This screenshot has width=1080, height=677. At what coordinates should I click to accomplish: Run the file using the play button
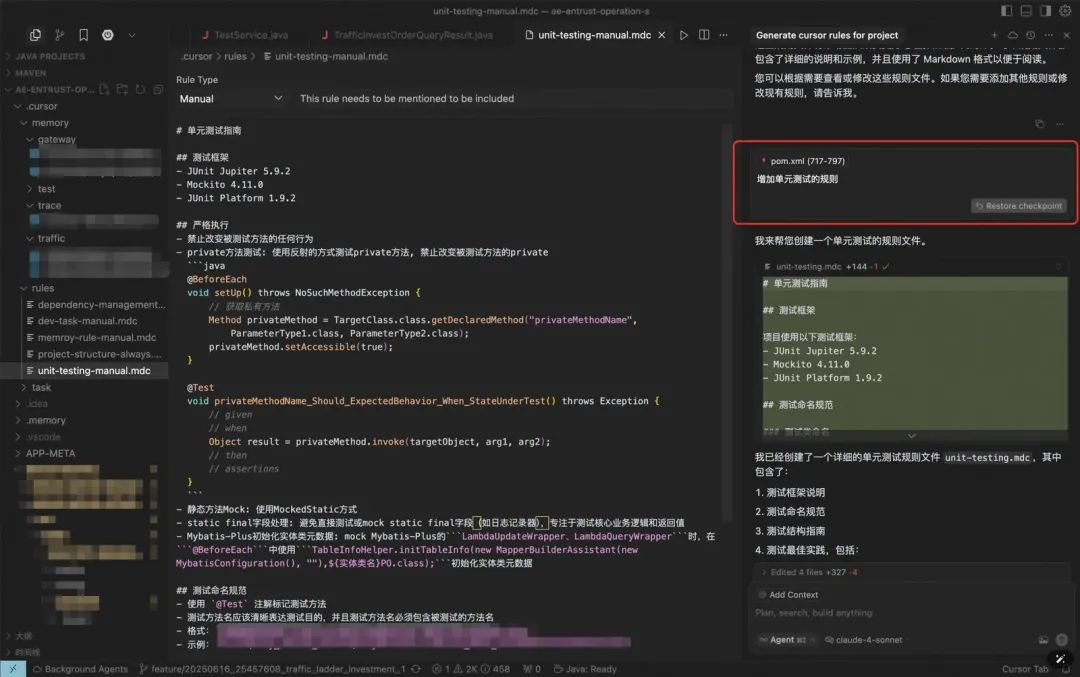683,33
